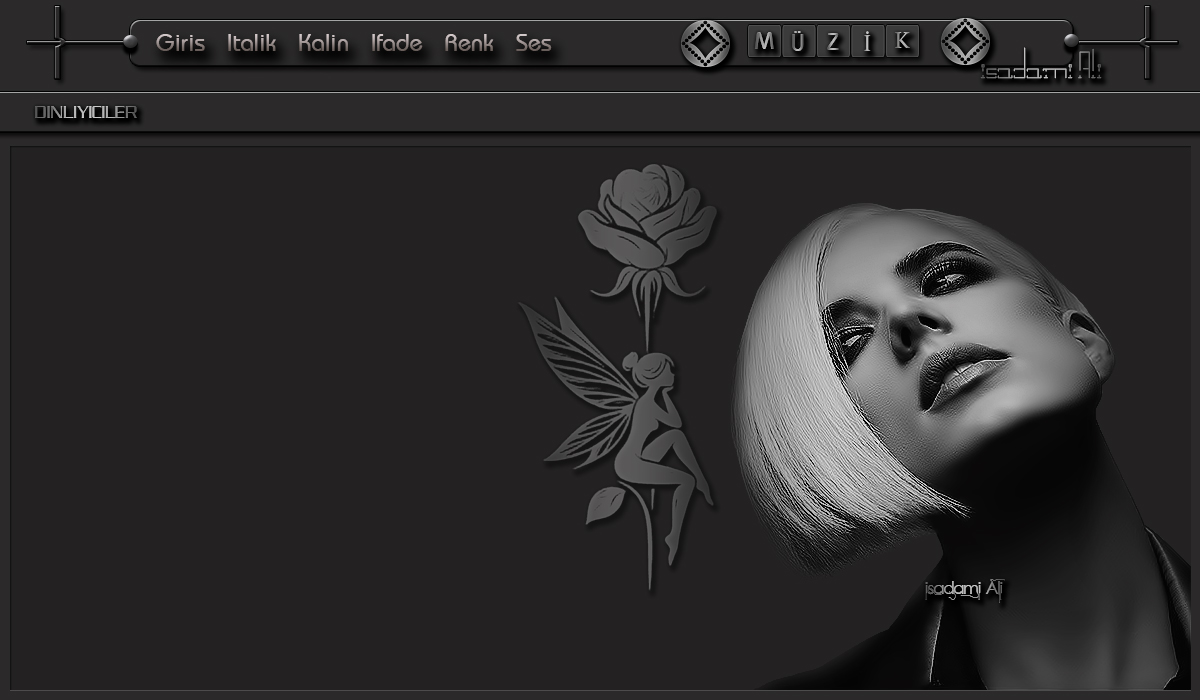The width and height of the screenshot is (1200, 700).
Task: Click the K tile in MÜZİK
Action: coord(902,42)
